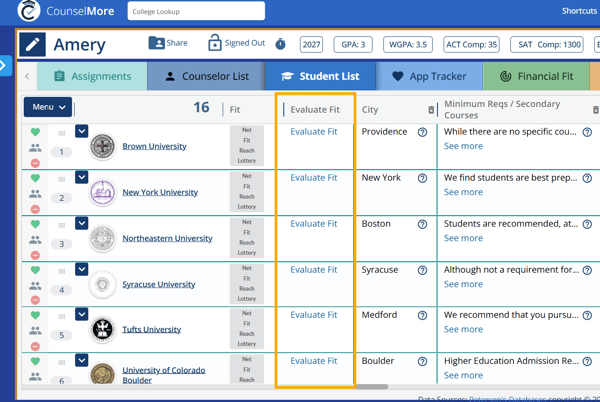Click the trash icon in Minimum Reqs header

tap(596, 110)
